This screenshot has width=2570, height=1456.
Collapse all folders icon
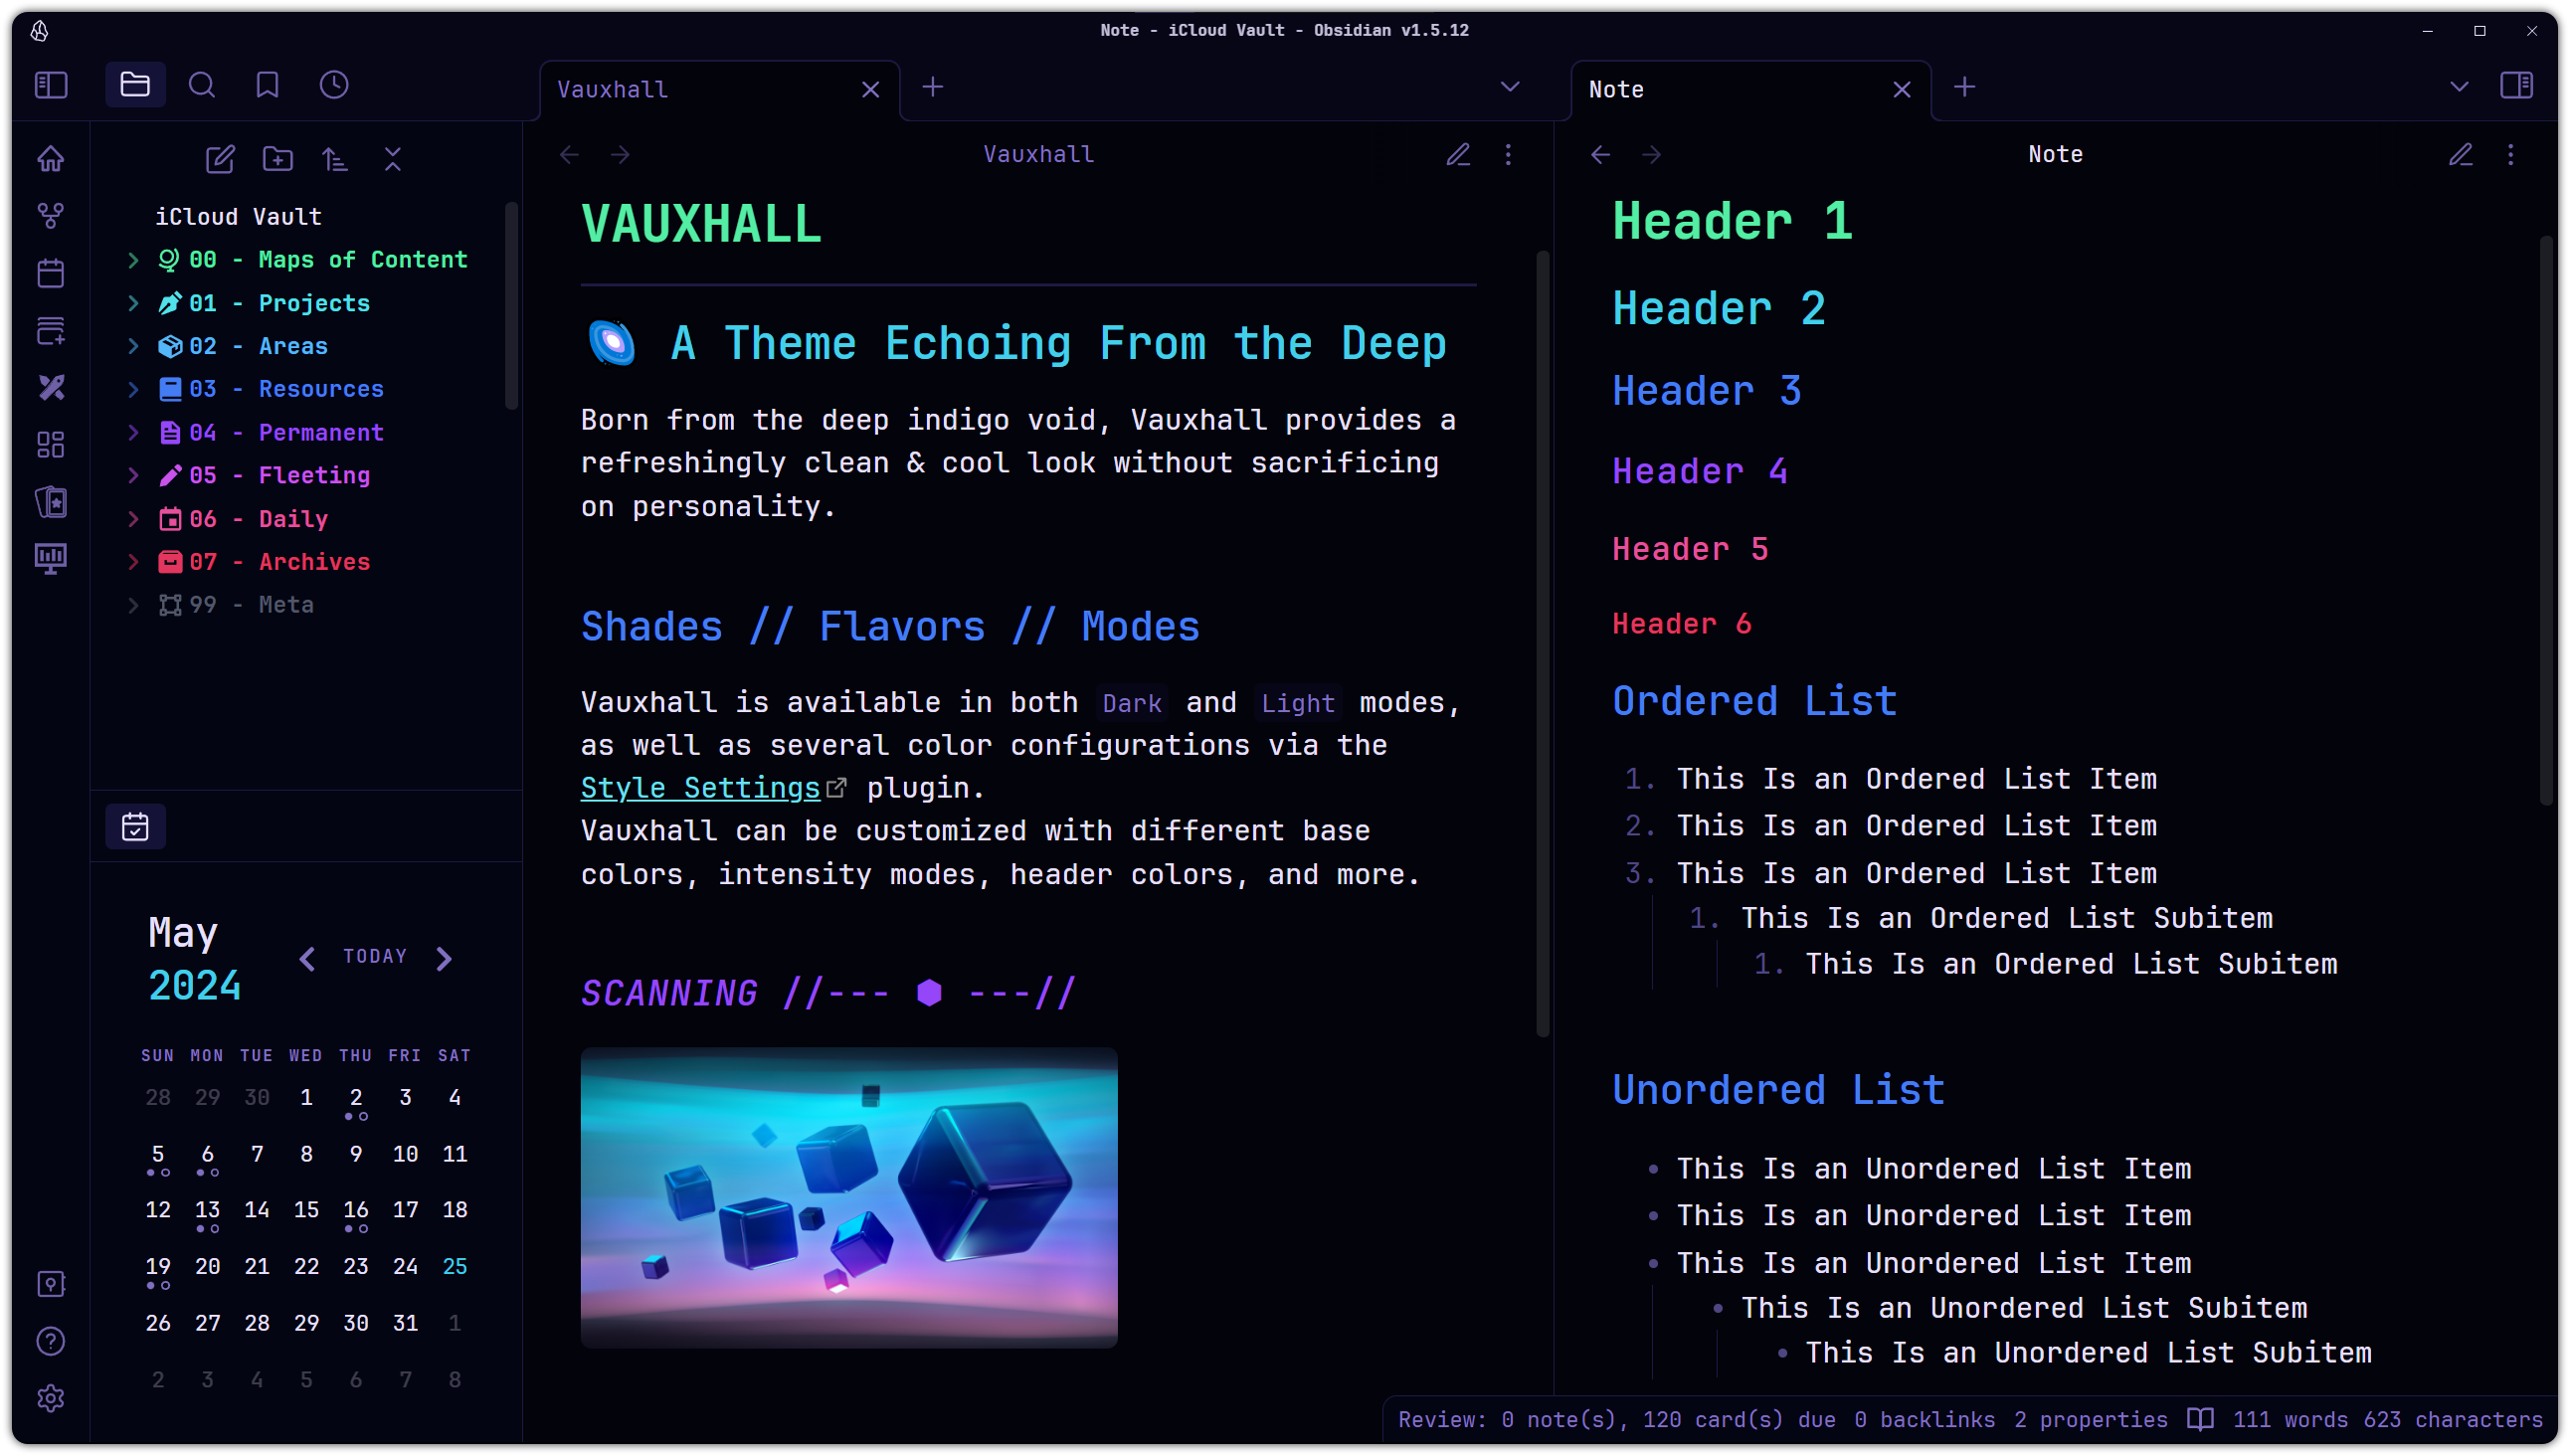393,159
